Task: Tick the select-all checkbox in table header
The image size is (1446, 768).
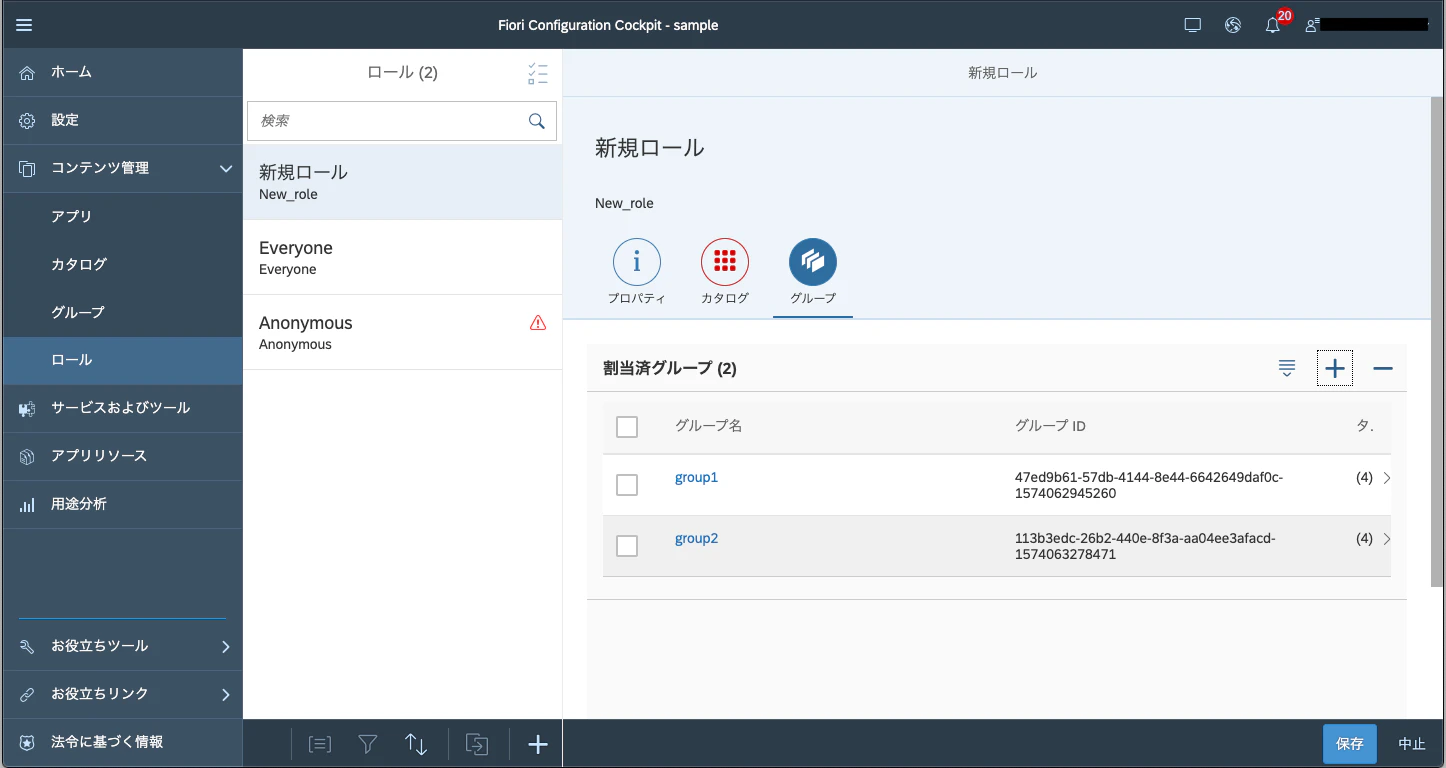Action: (627, 427)
